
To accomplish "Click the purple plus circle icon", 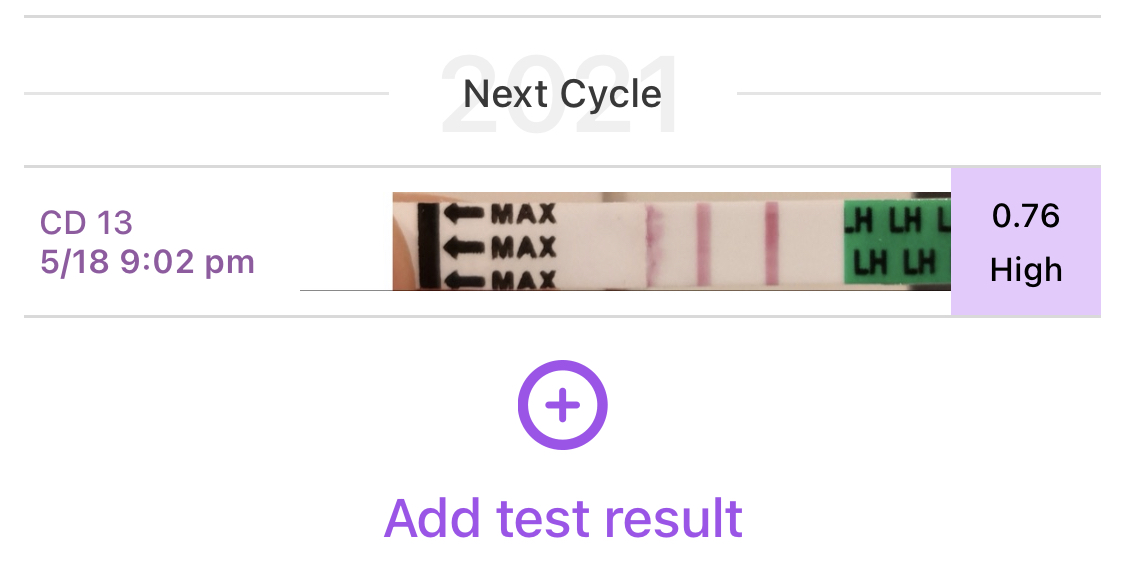I will [562, 406].
